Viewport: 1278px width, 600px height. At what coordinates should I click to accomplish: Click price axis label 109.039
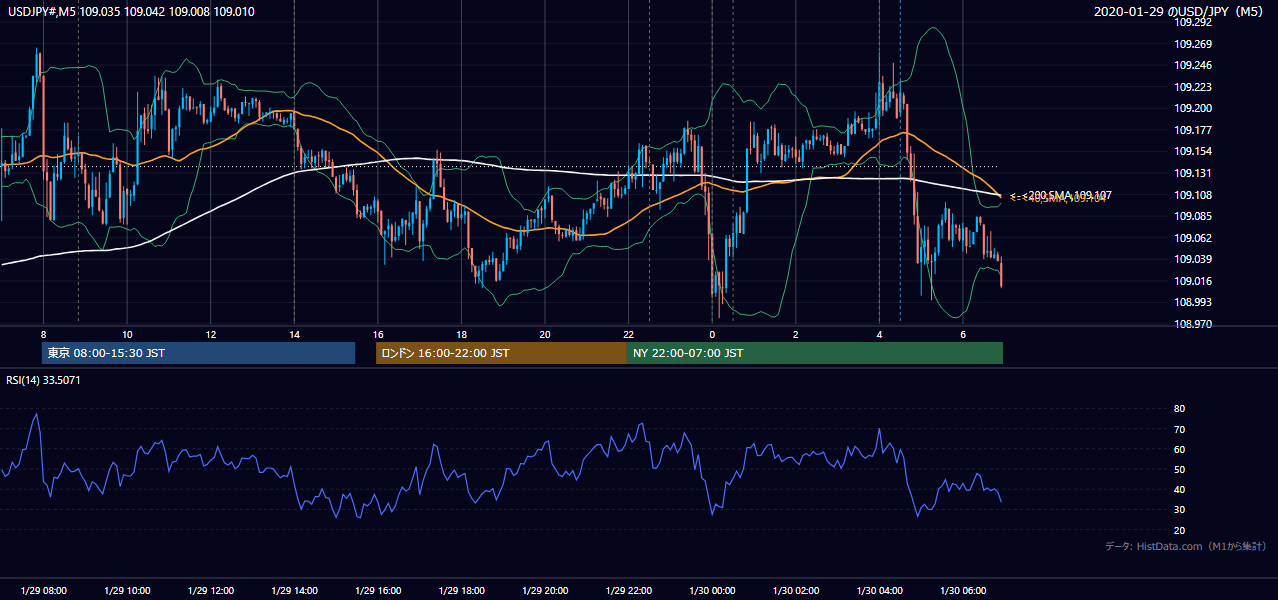[1193, 259]
